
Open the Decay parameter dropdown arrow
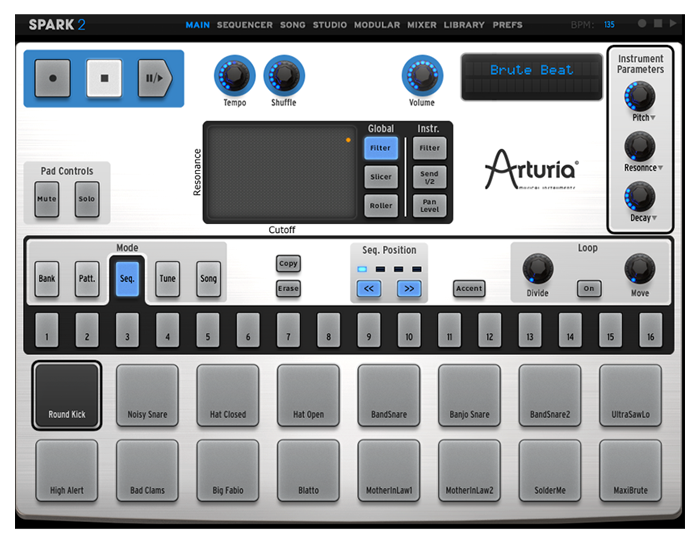coord(654,218)
